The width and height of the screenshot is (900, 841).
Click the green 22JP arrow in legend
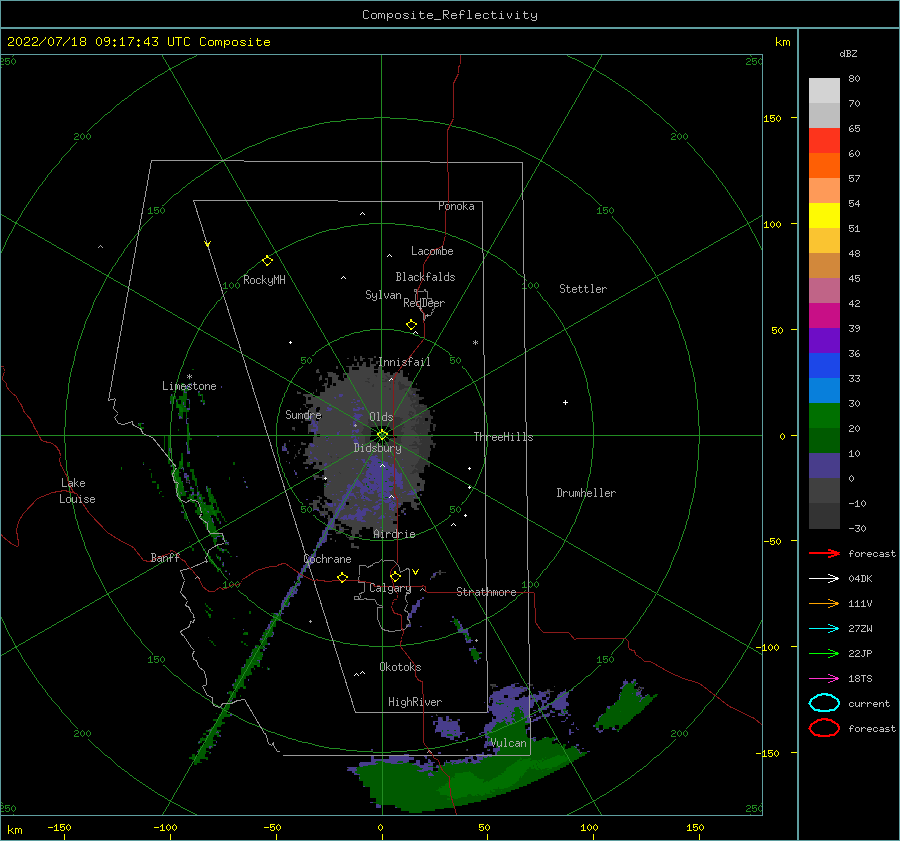click(x=824, y=653)
